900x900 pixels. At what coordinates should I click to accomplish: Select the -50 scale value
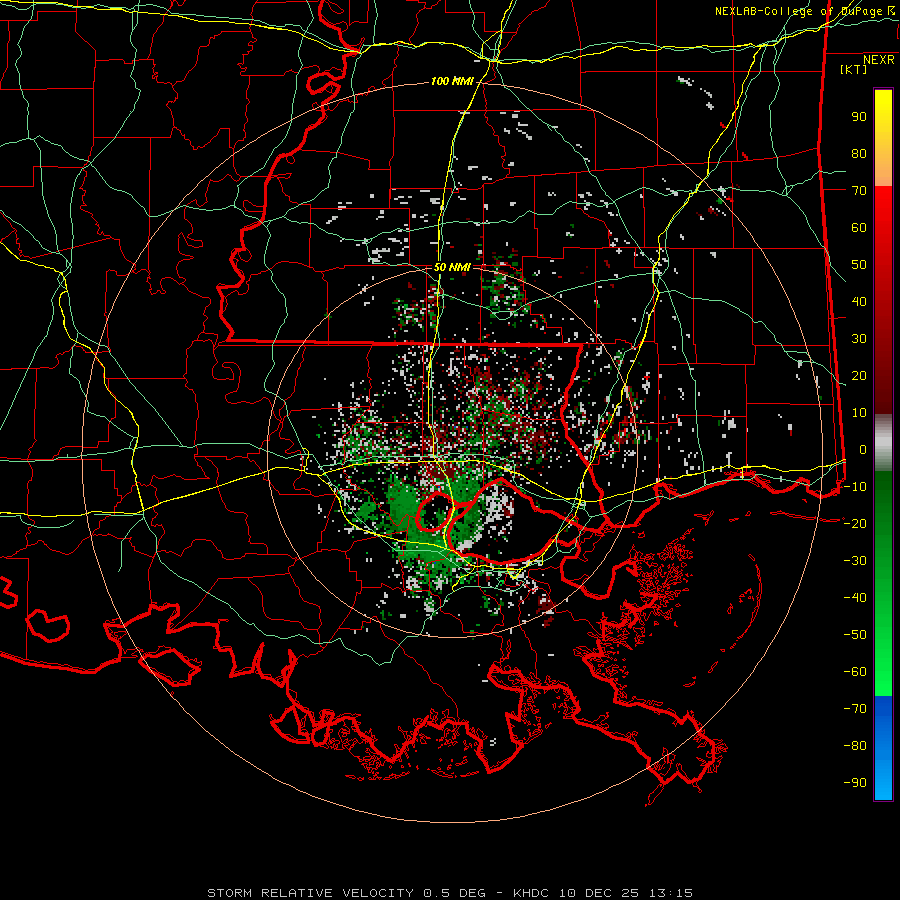coord(855,635)
